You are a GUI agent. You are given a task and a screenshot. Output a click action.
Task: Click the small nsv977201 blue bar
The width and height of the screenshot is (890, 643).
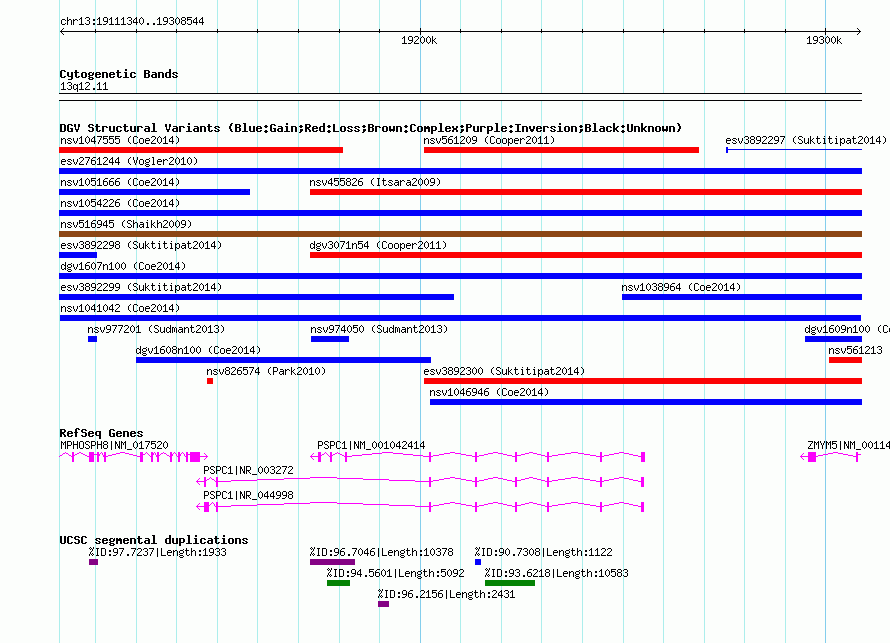click(x=93, y=339)
